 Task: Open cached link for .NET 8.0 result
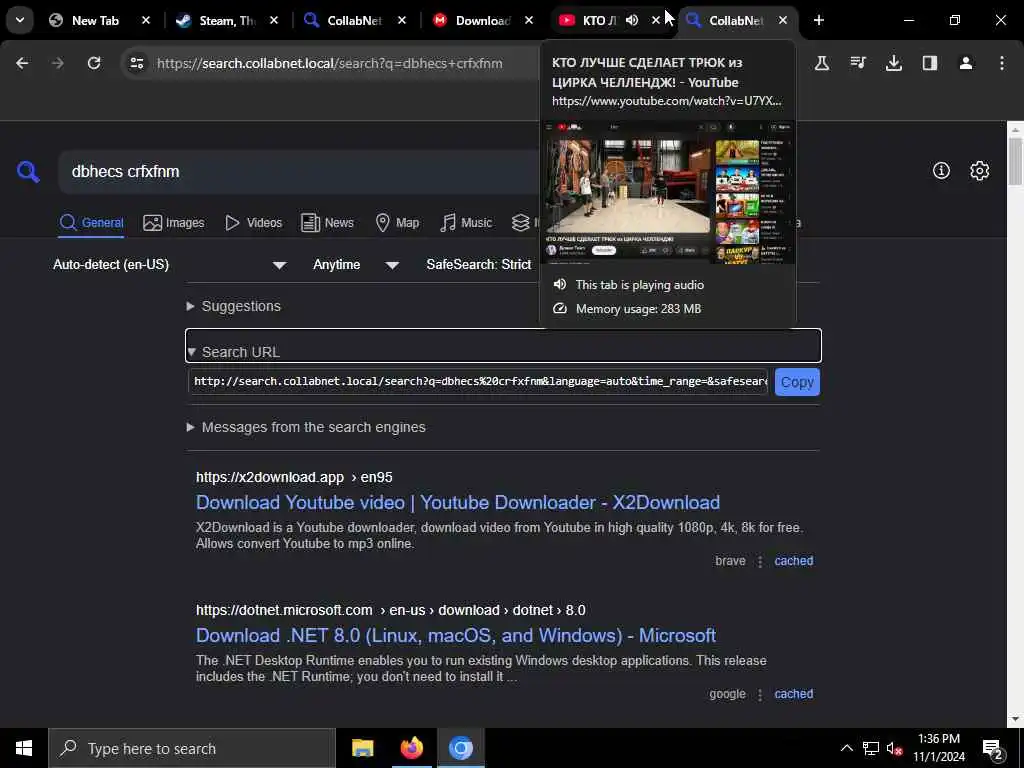click(793, 694)
